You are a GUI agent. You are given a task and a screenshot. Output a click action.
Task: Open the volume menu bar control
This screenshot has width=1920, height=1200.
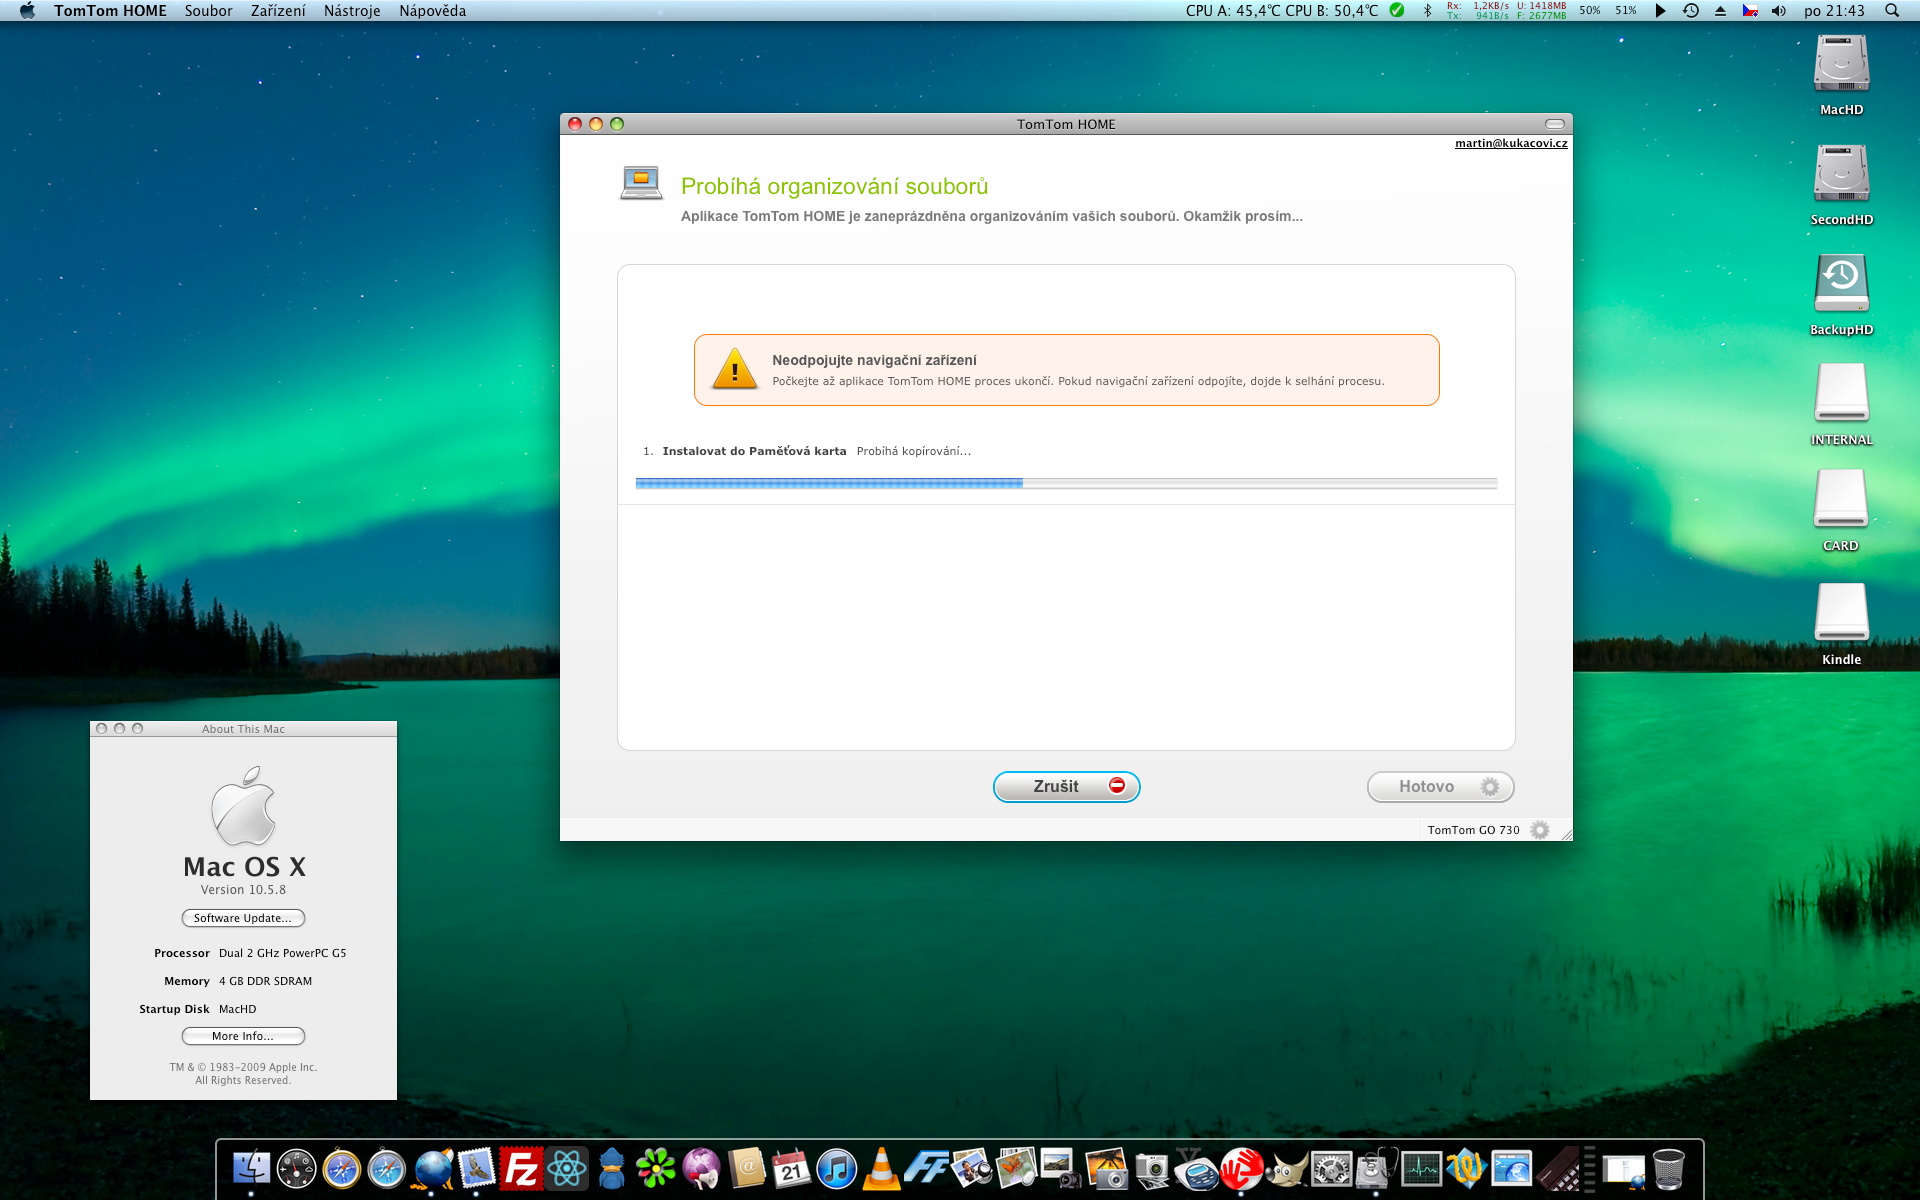point(1778,11)
